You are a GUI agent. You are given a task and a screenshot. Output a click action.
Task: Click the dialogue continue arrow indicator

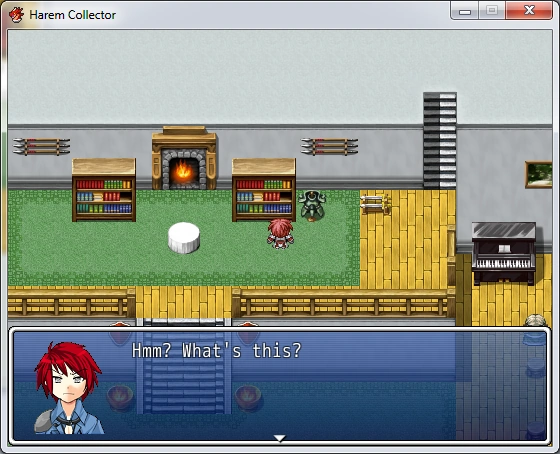[x=279, y=438]
